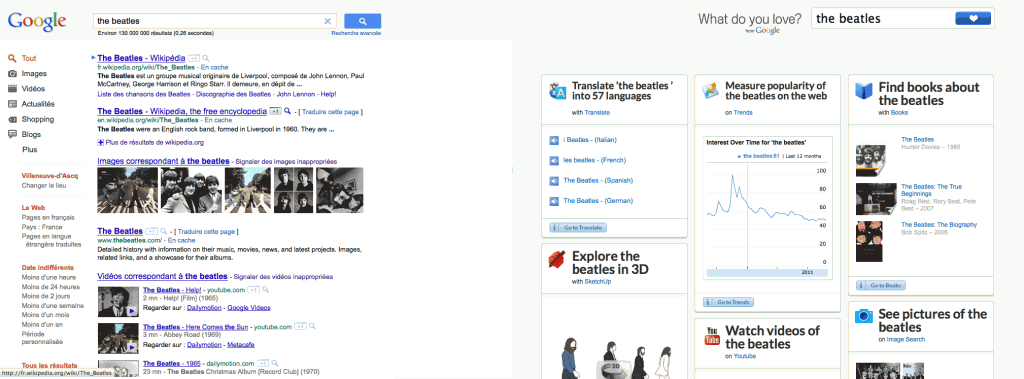Click the blue heart search button

(972, 18)
